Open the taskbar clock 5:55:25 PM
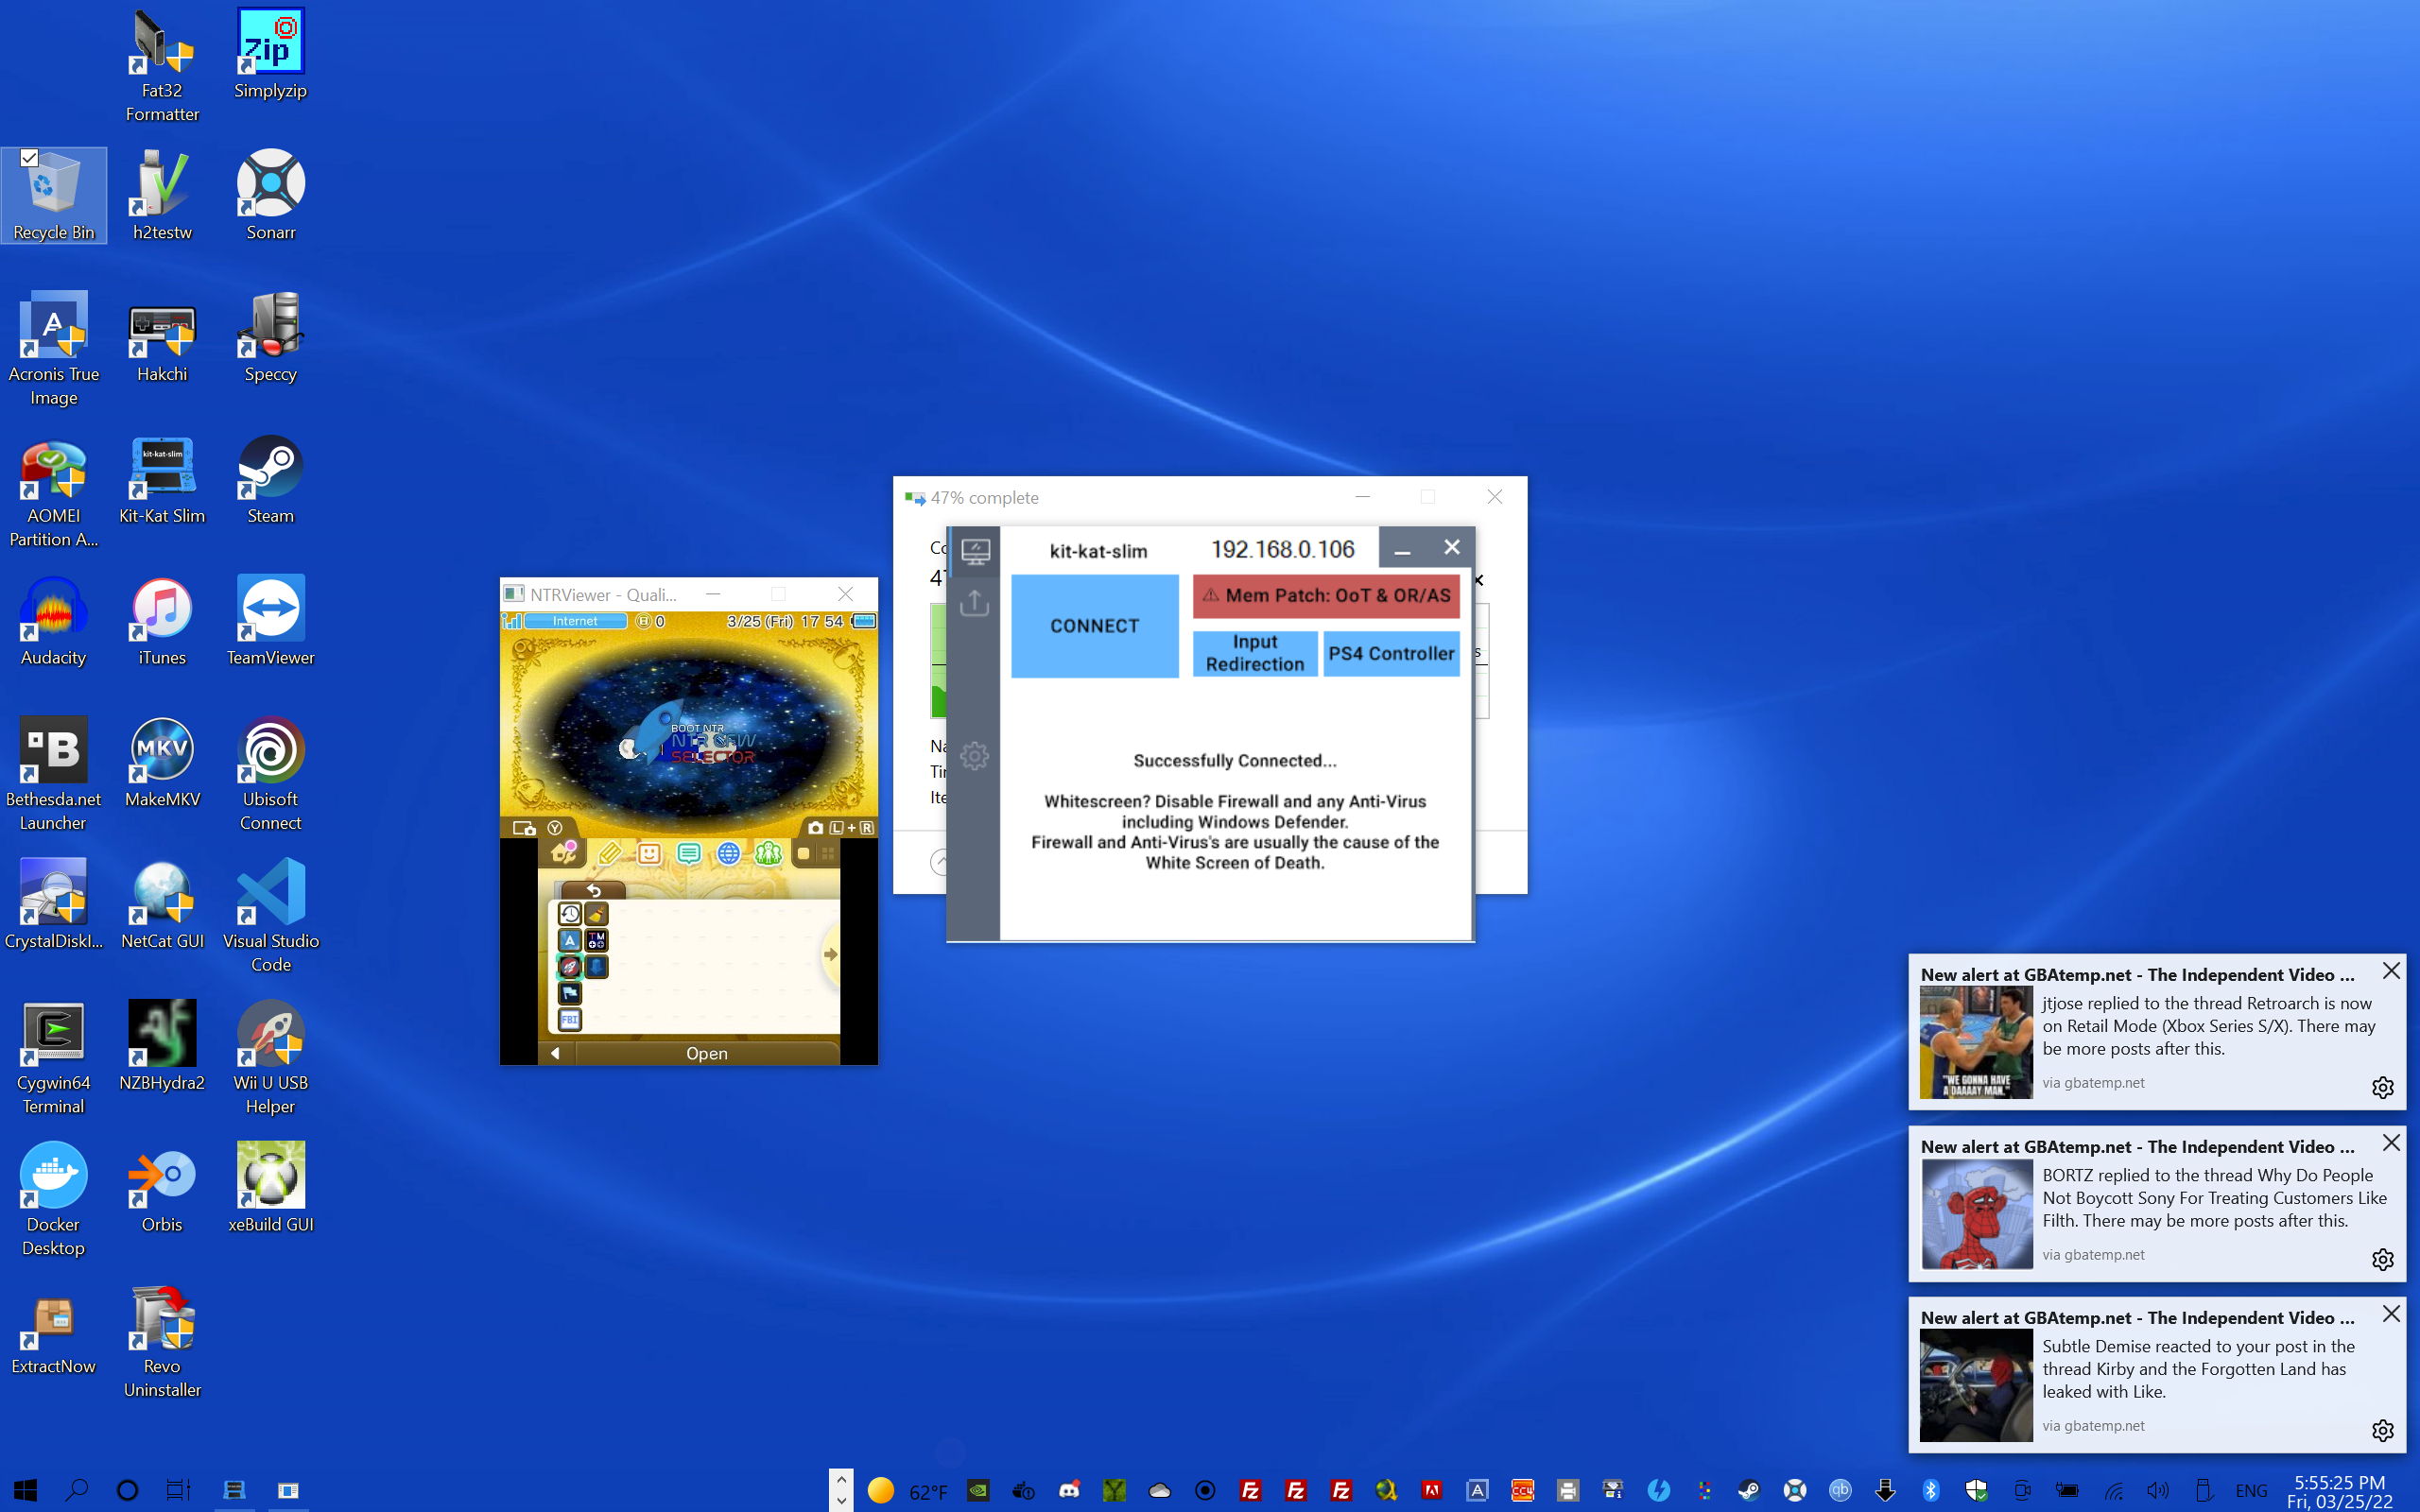Viewport: 2420px width, 1512px height. [x=2339, y=1491]
